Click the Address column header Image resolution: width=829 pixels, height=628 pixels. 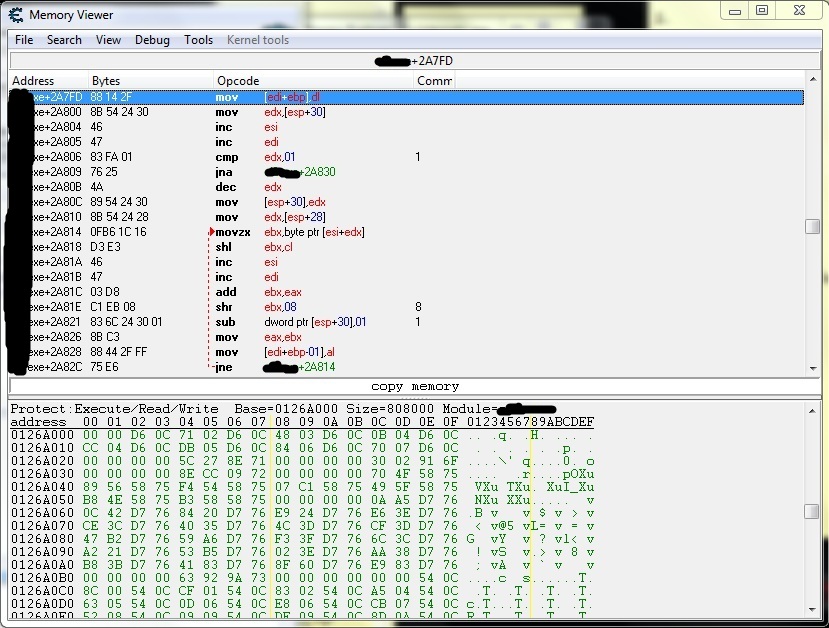33,81
